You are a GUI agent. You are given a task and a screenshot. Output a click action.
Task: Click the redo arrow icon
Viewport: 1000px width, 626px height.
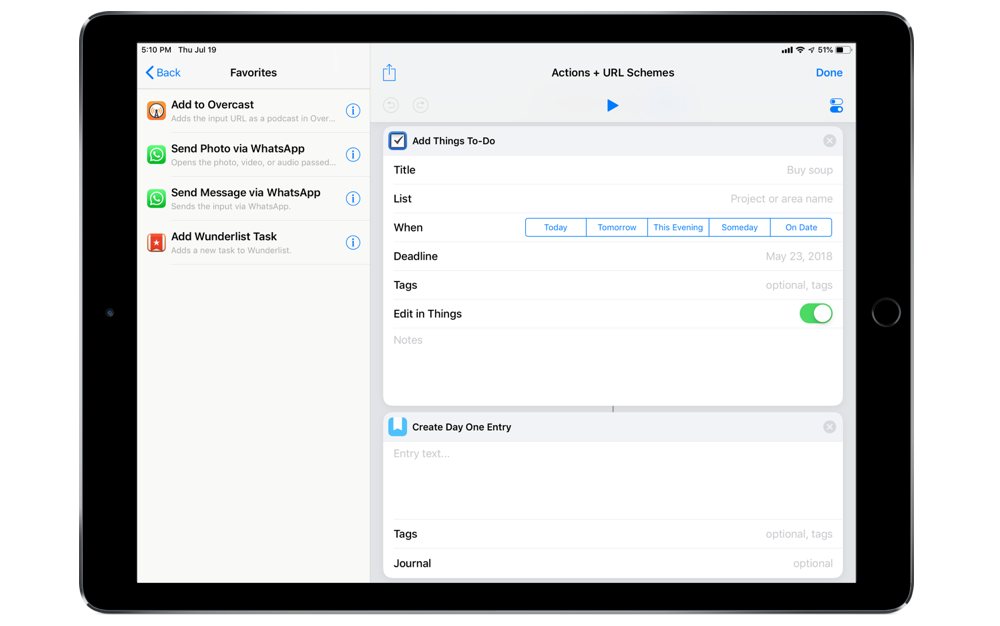[x=420, y=105]
